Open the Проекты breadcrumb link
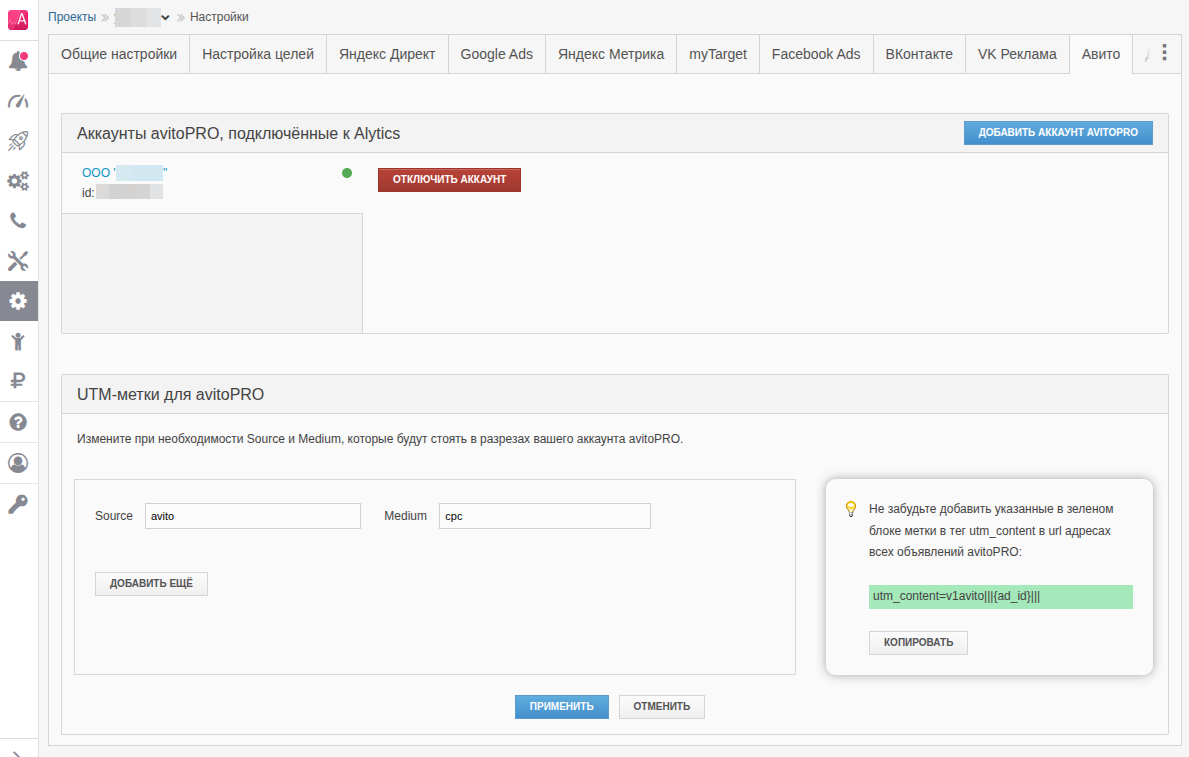 [x=72, y=17]
